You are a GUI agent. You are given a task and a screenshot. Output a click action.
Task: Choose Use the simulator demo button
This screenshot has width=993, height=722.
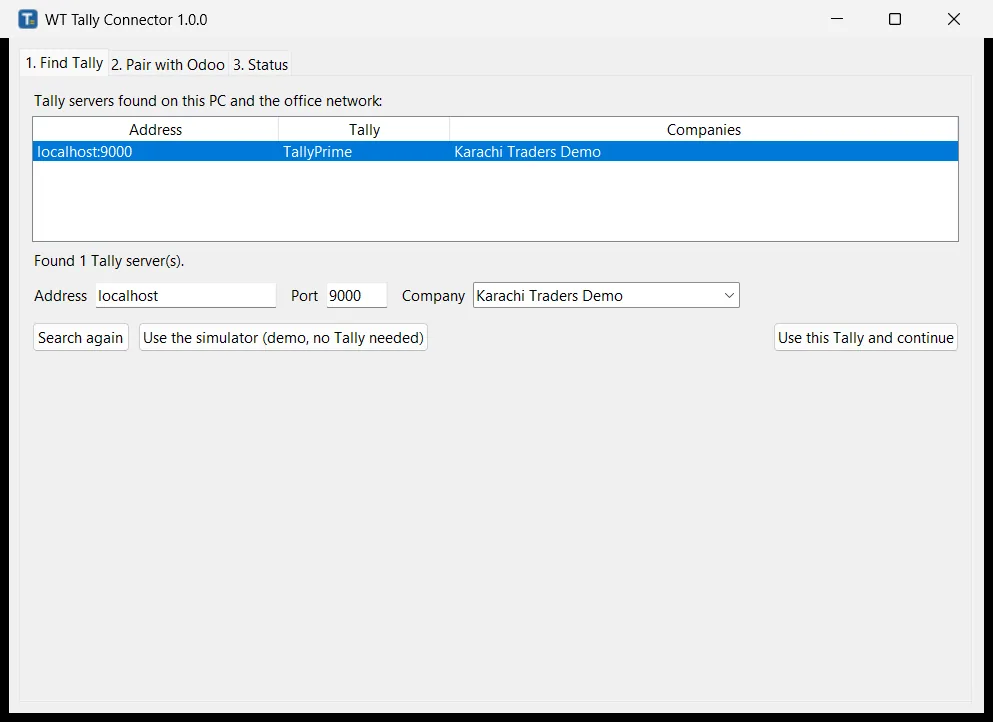coord(283,338)
